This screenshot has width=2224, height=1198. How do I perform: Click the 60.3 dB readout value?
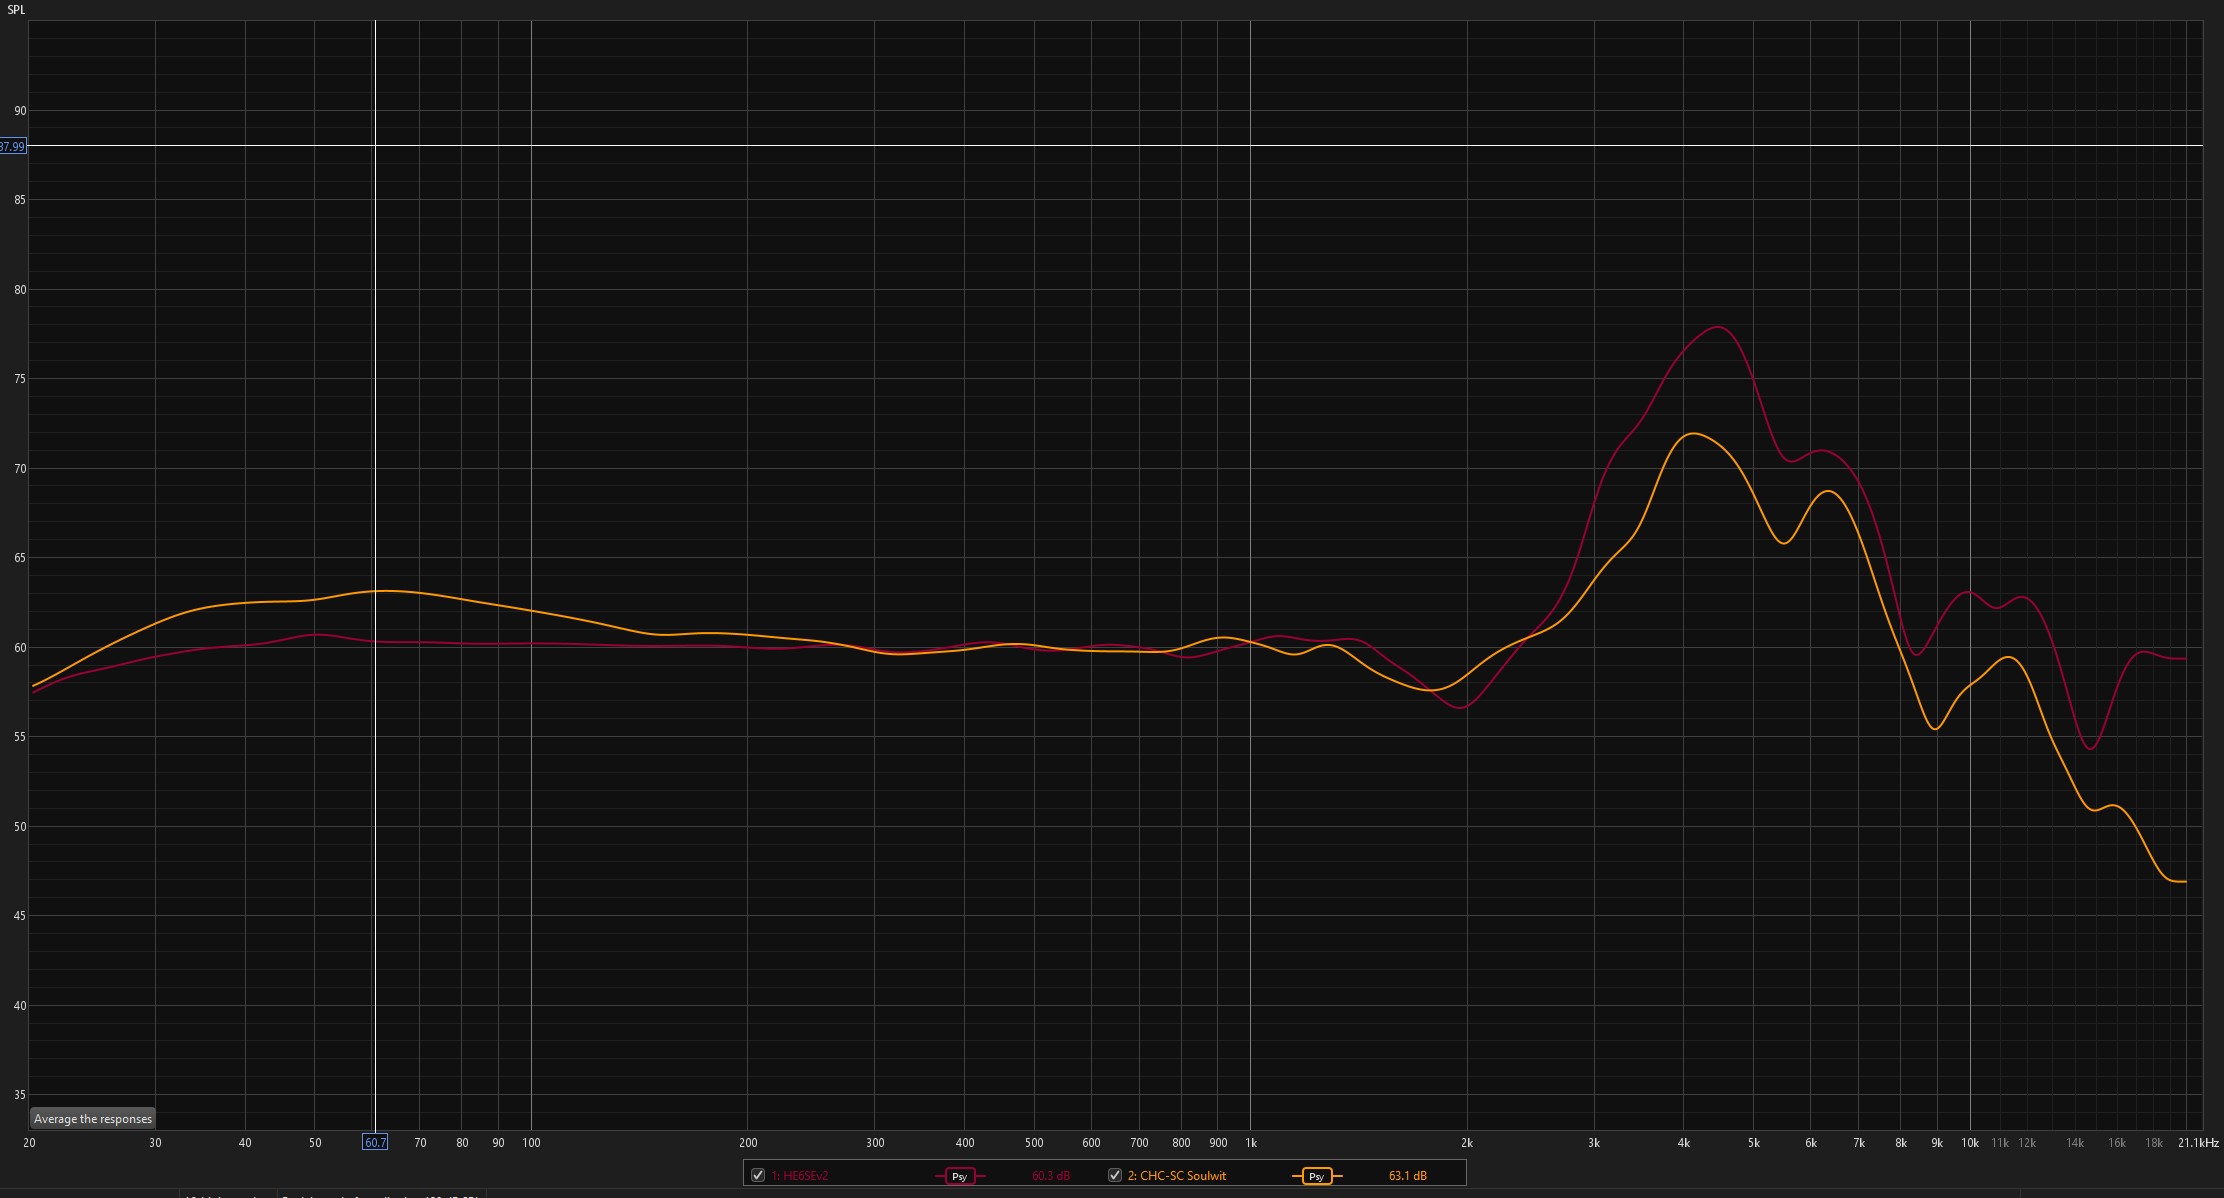point(1051,1176)
